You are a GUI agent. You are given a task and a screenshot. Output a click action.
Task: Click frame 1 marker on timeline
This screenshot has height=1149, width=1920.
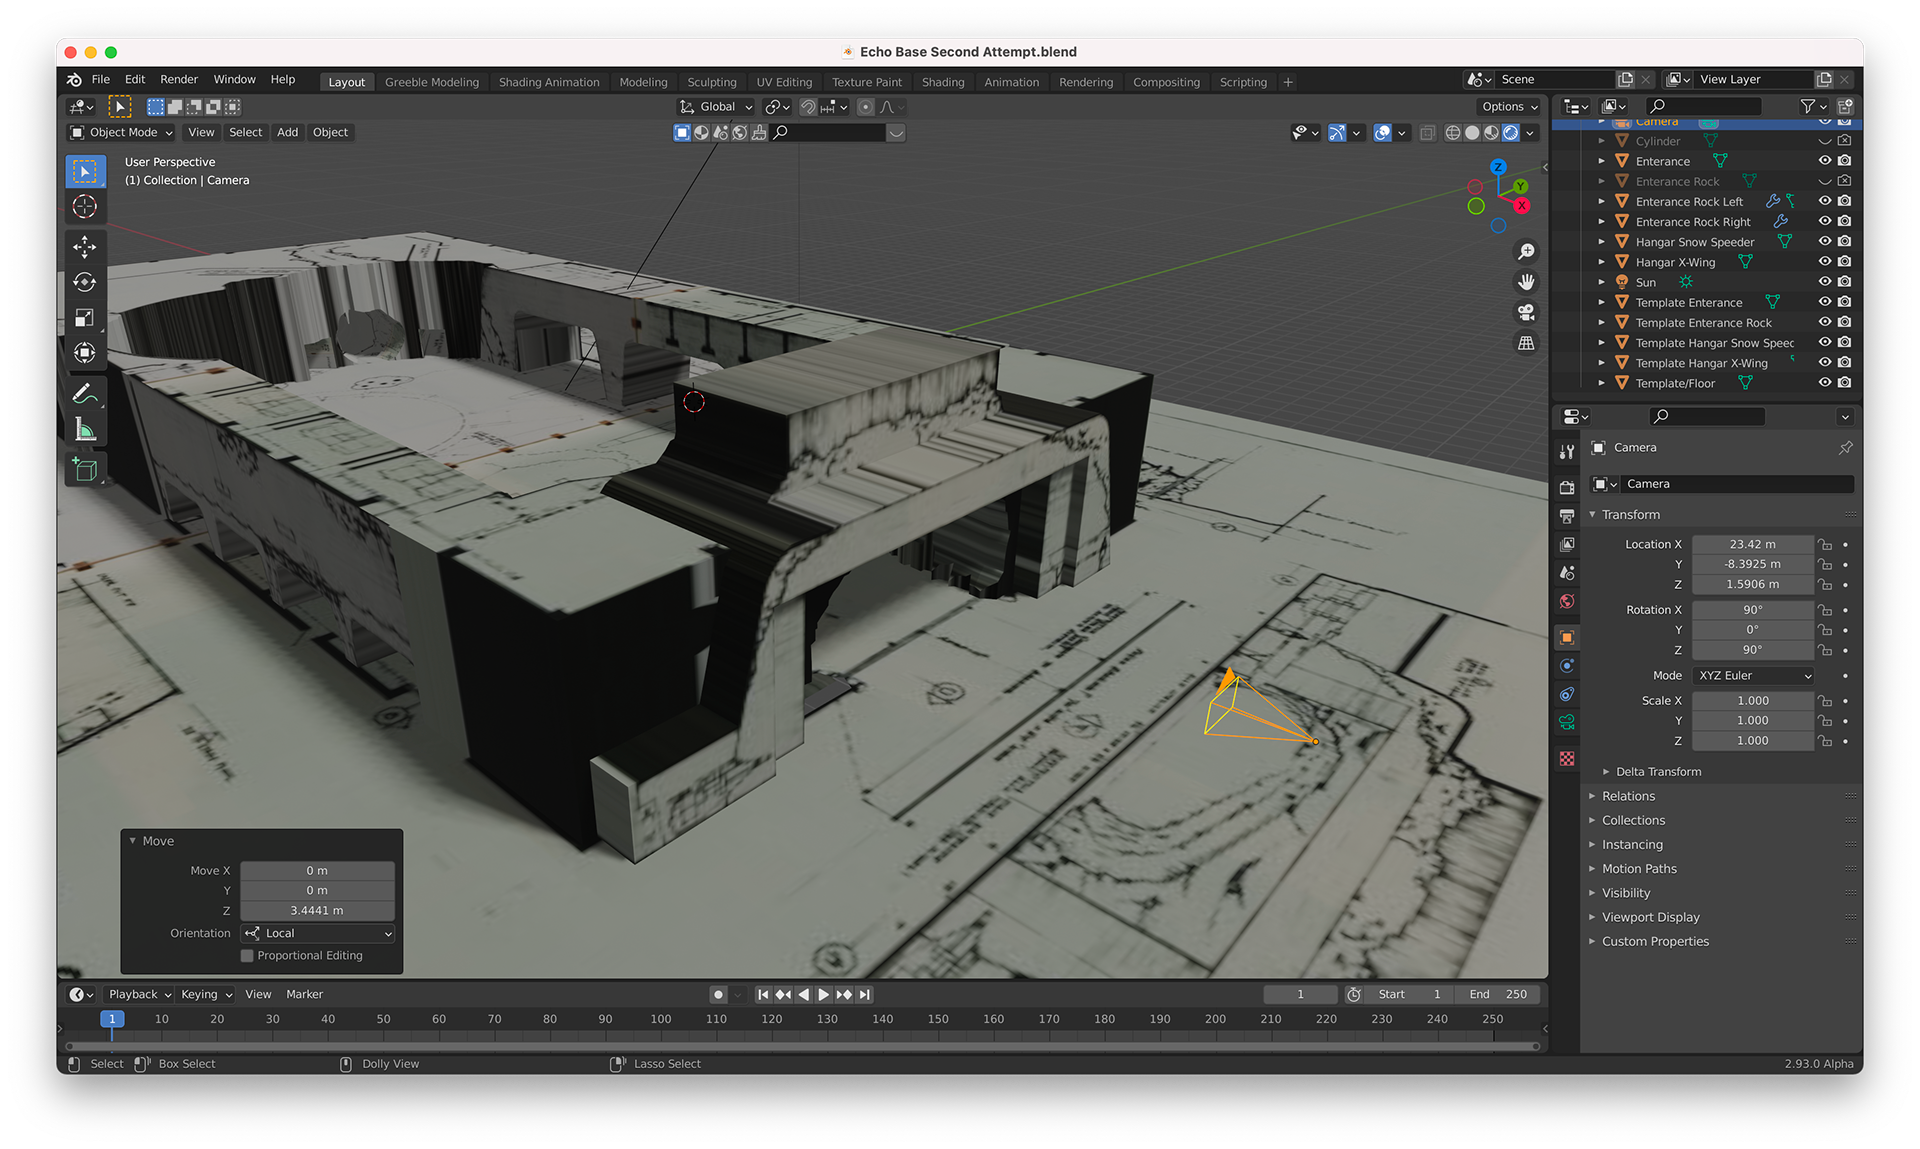click(x=112, y=1019)
